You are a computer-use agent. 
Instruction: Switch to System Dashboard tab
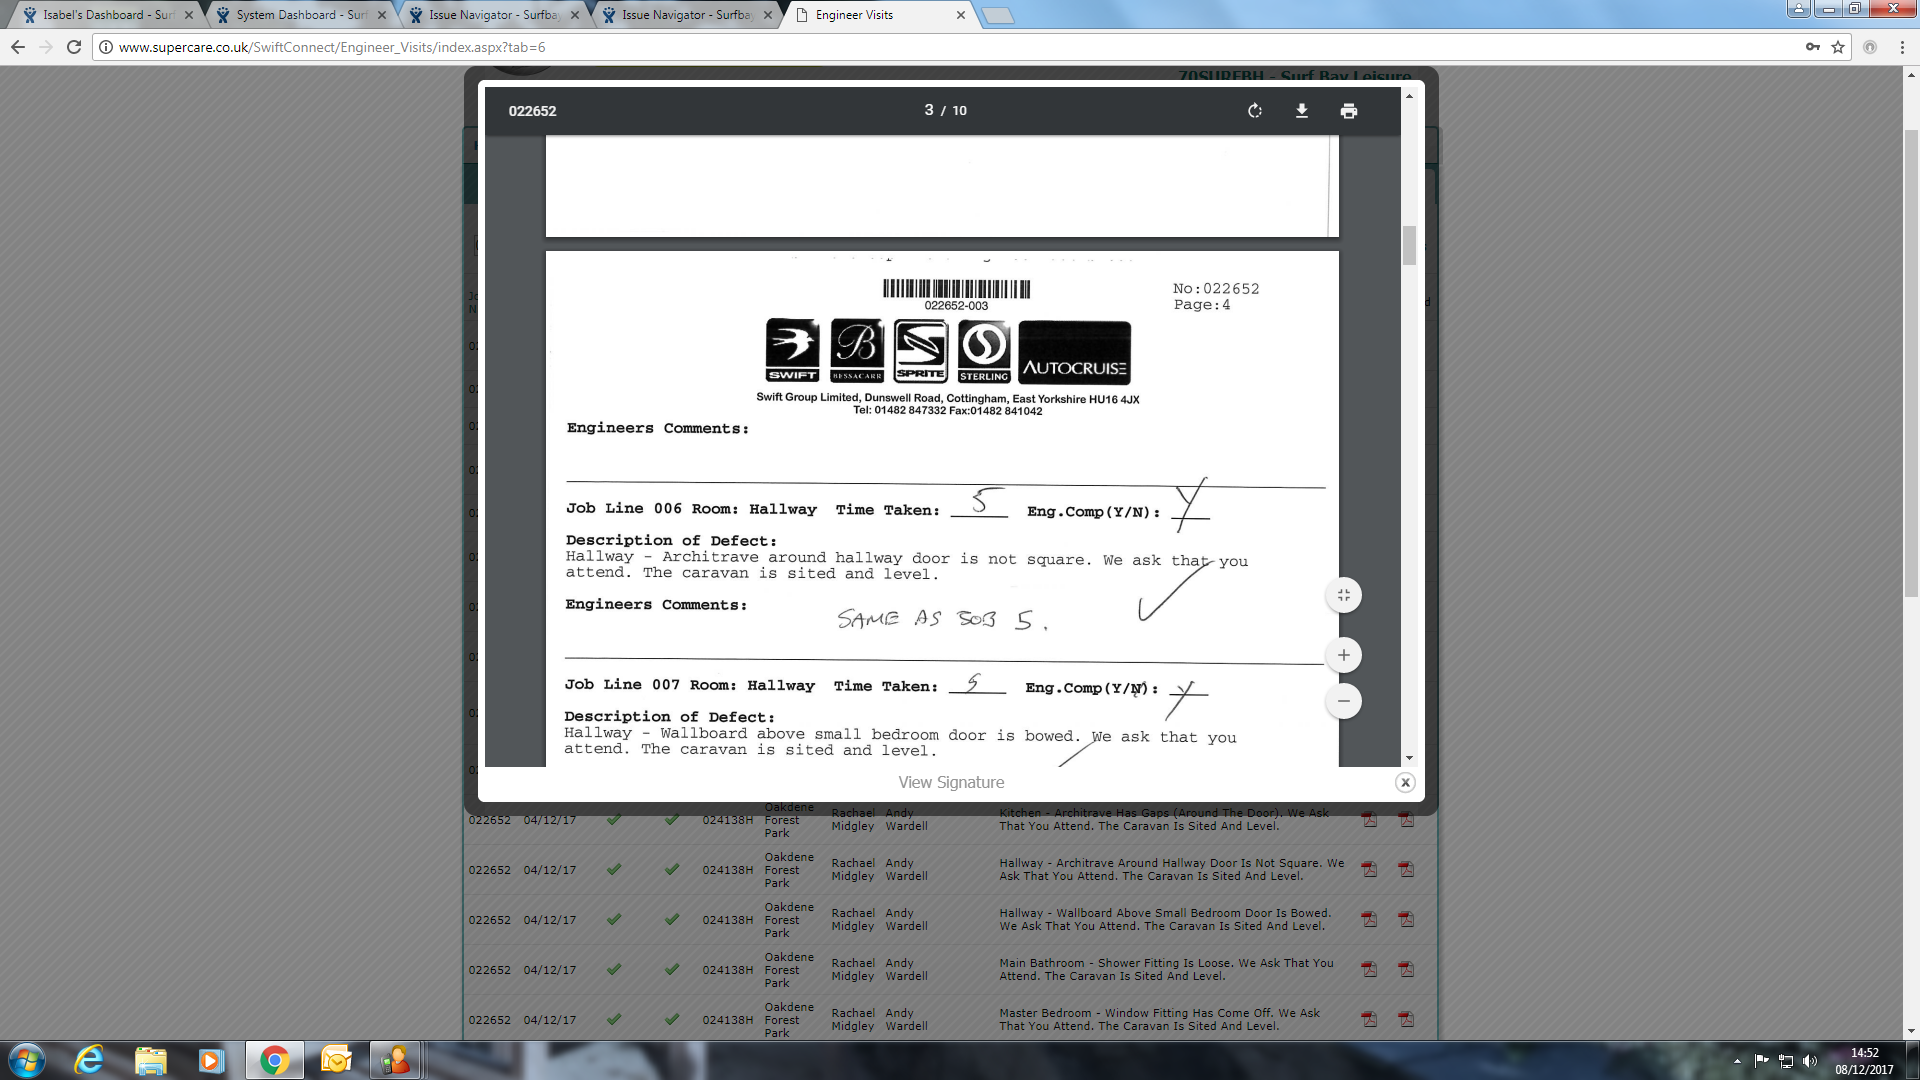click(x=298, y=15)
